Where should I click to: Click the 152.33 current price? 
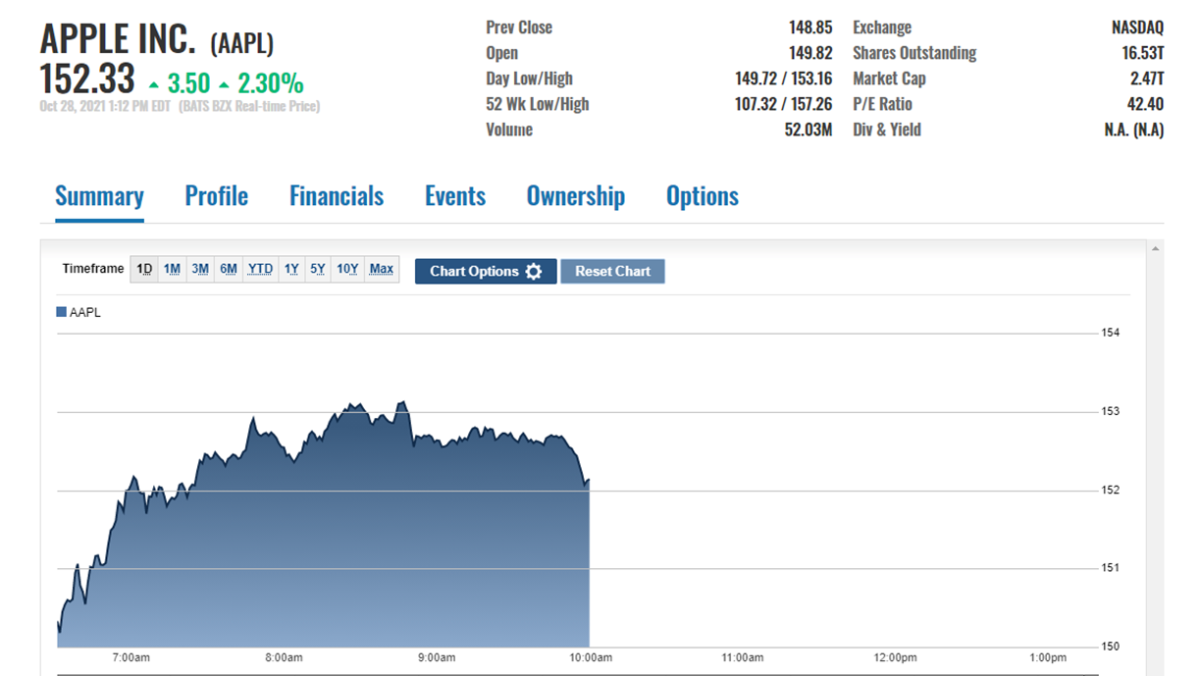[x=87, y=80]
